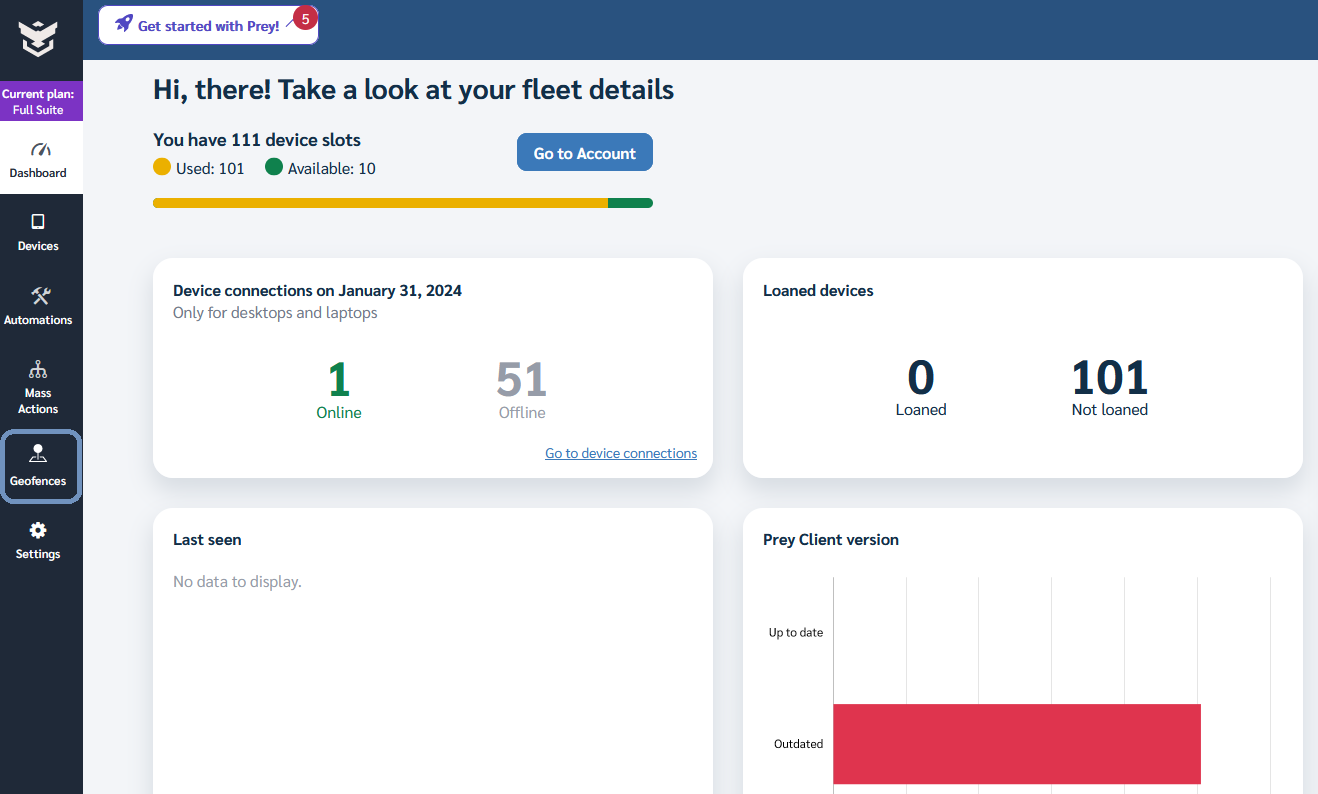Click the yellow used portion of slots bar
Viewport: 1318px width, 794px height.
[x=380, y=203]
